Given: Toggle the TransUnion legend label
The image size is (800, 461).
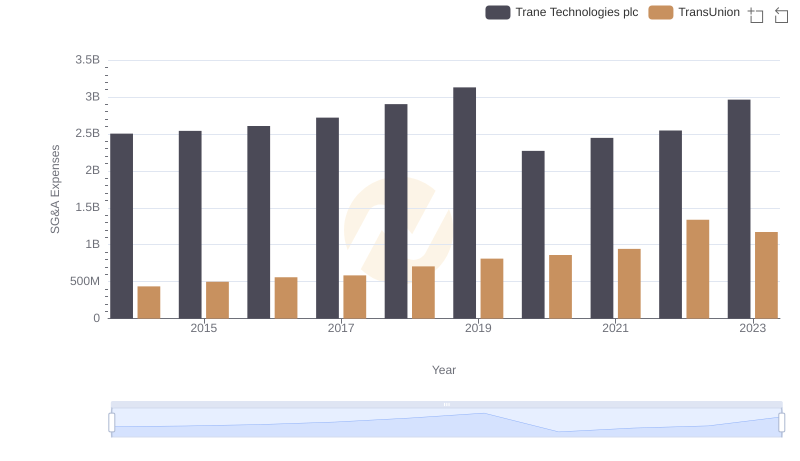Looking at the screenshot, I should coord(709,12).
